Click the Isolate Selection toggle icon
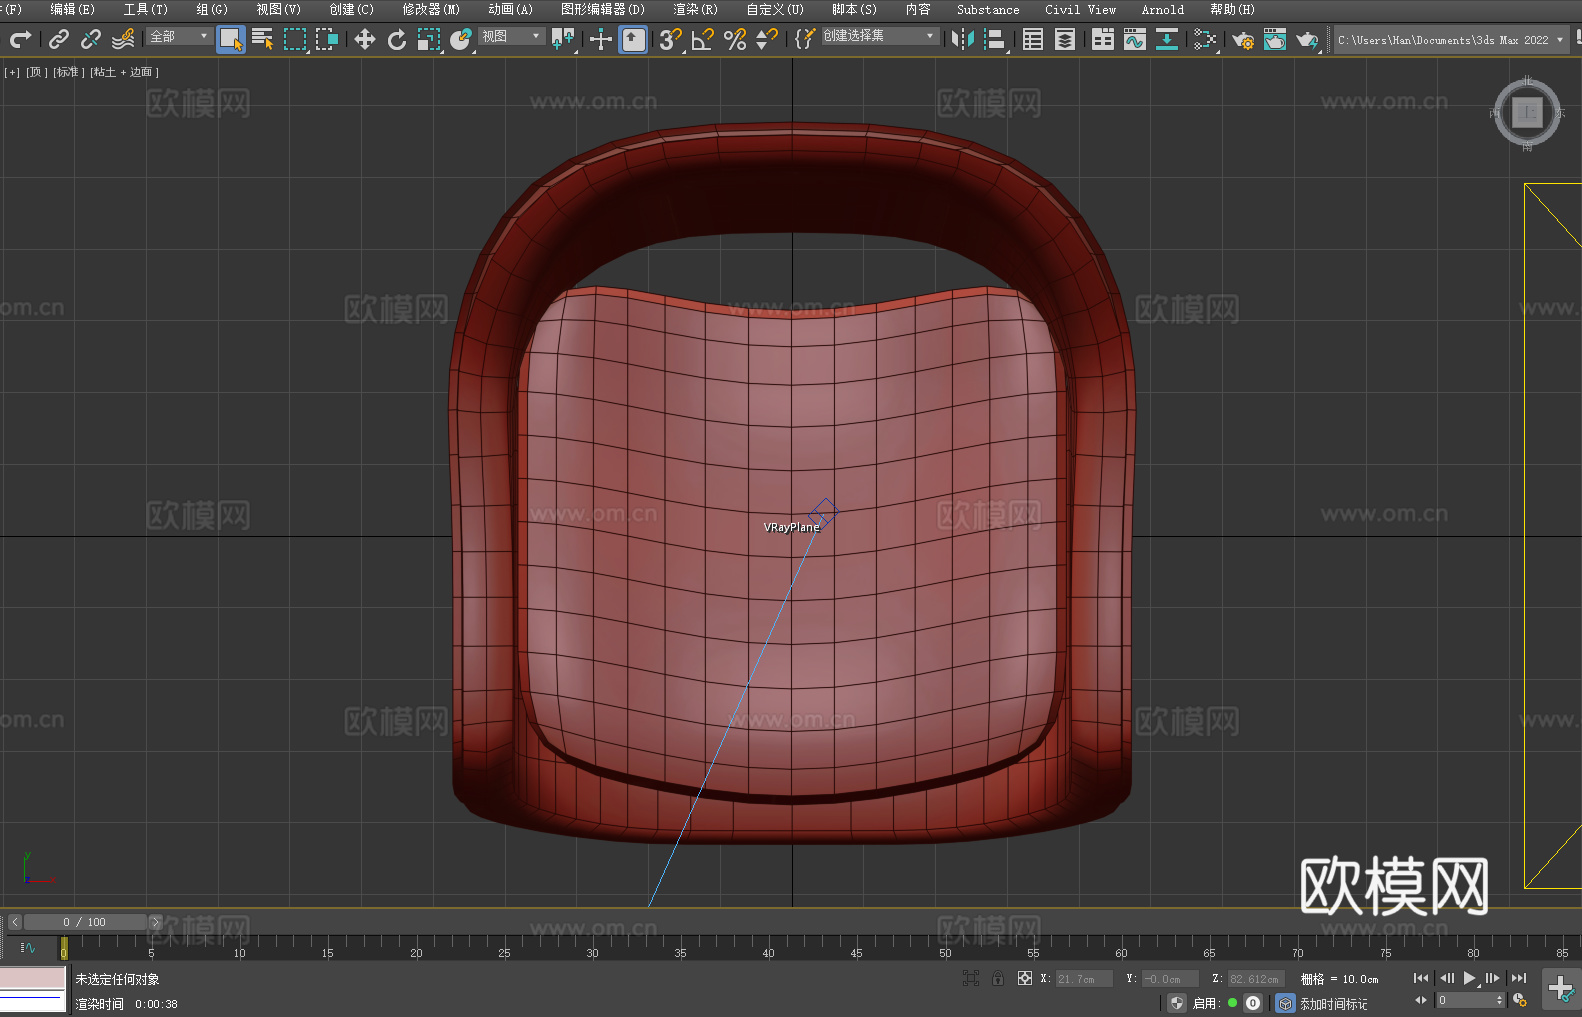 pyautogui.click(x=970, y=978)
